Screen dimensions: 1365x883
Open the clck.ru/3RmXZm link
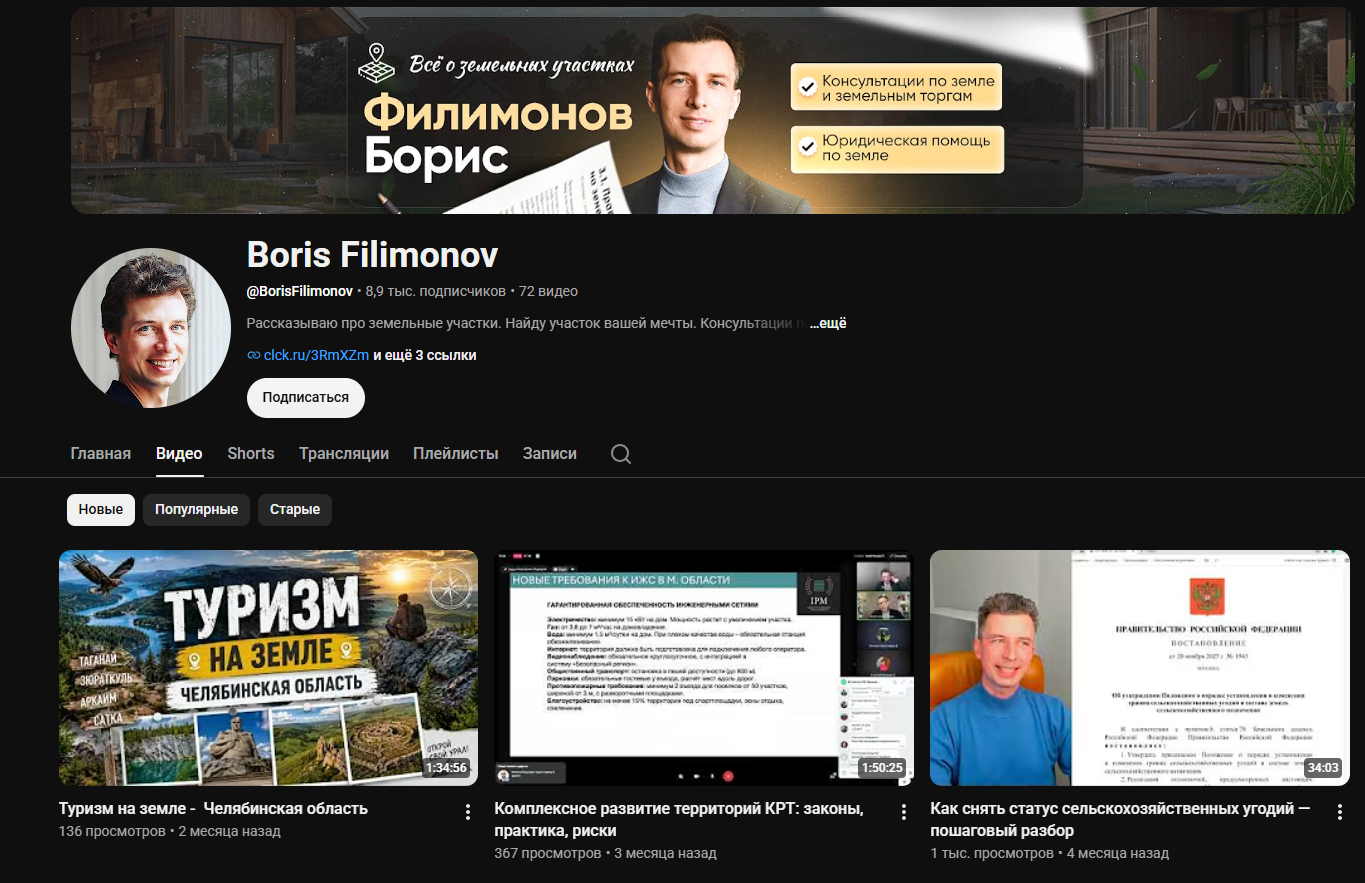tap(316, 355)
